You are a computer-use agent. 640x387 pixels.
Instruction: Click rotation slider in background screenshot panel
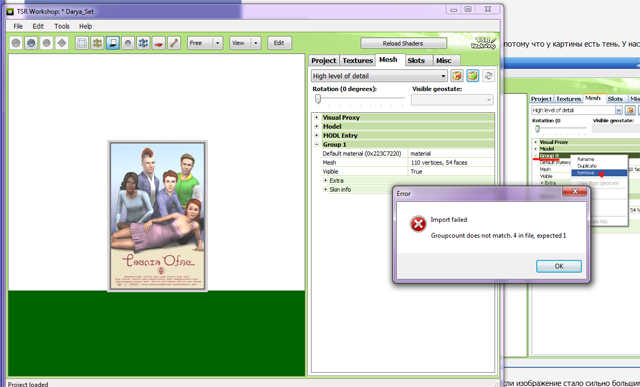(538, 129)
